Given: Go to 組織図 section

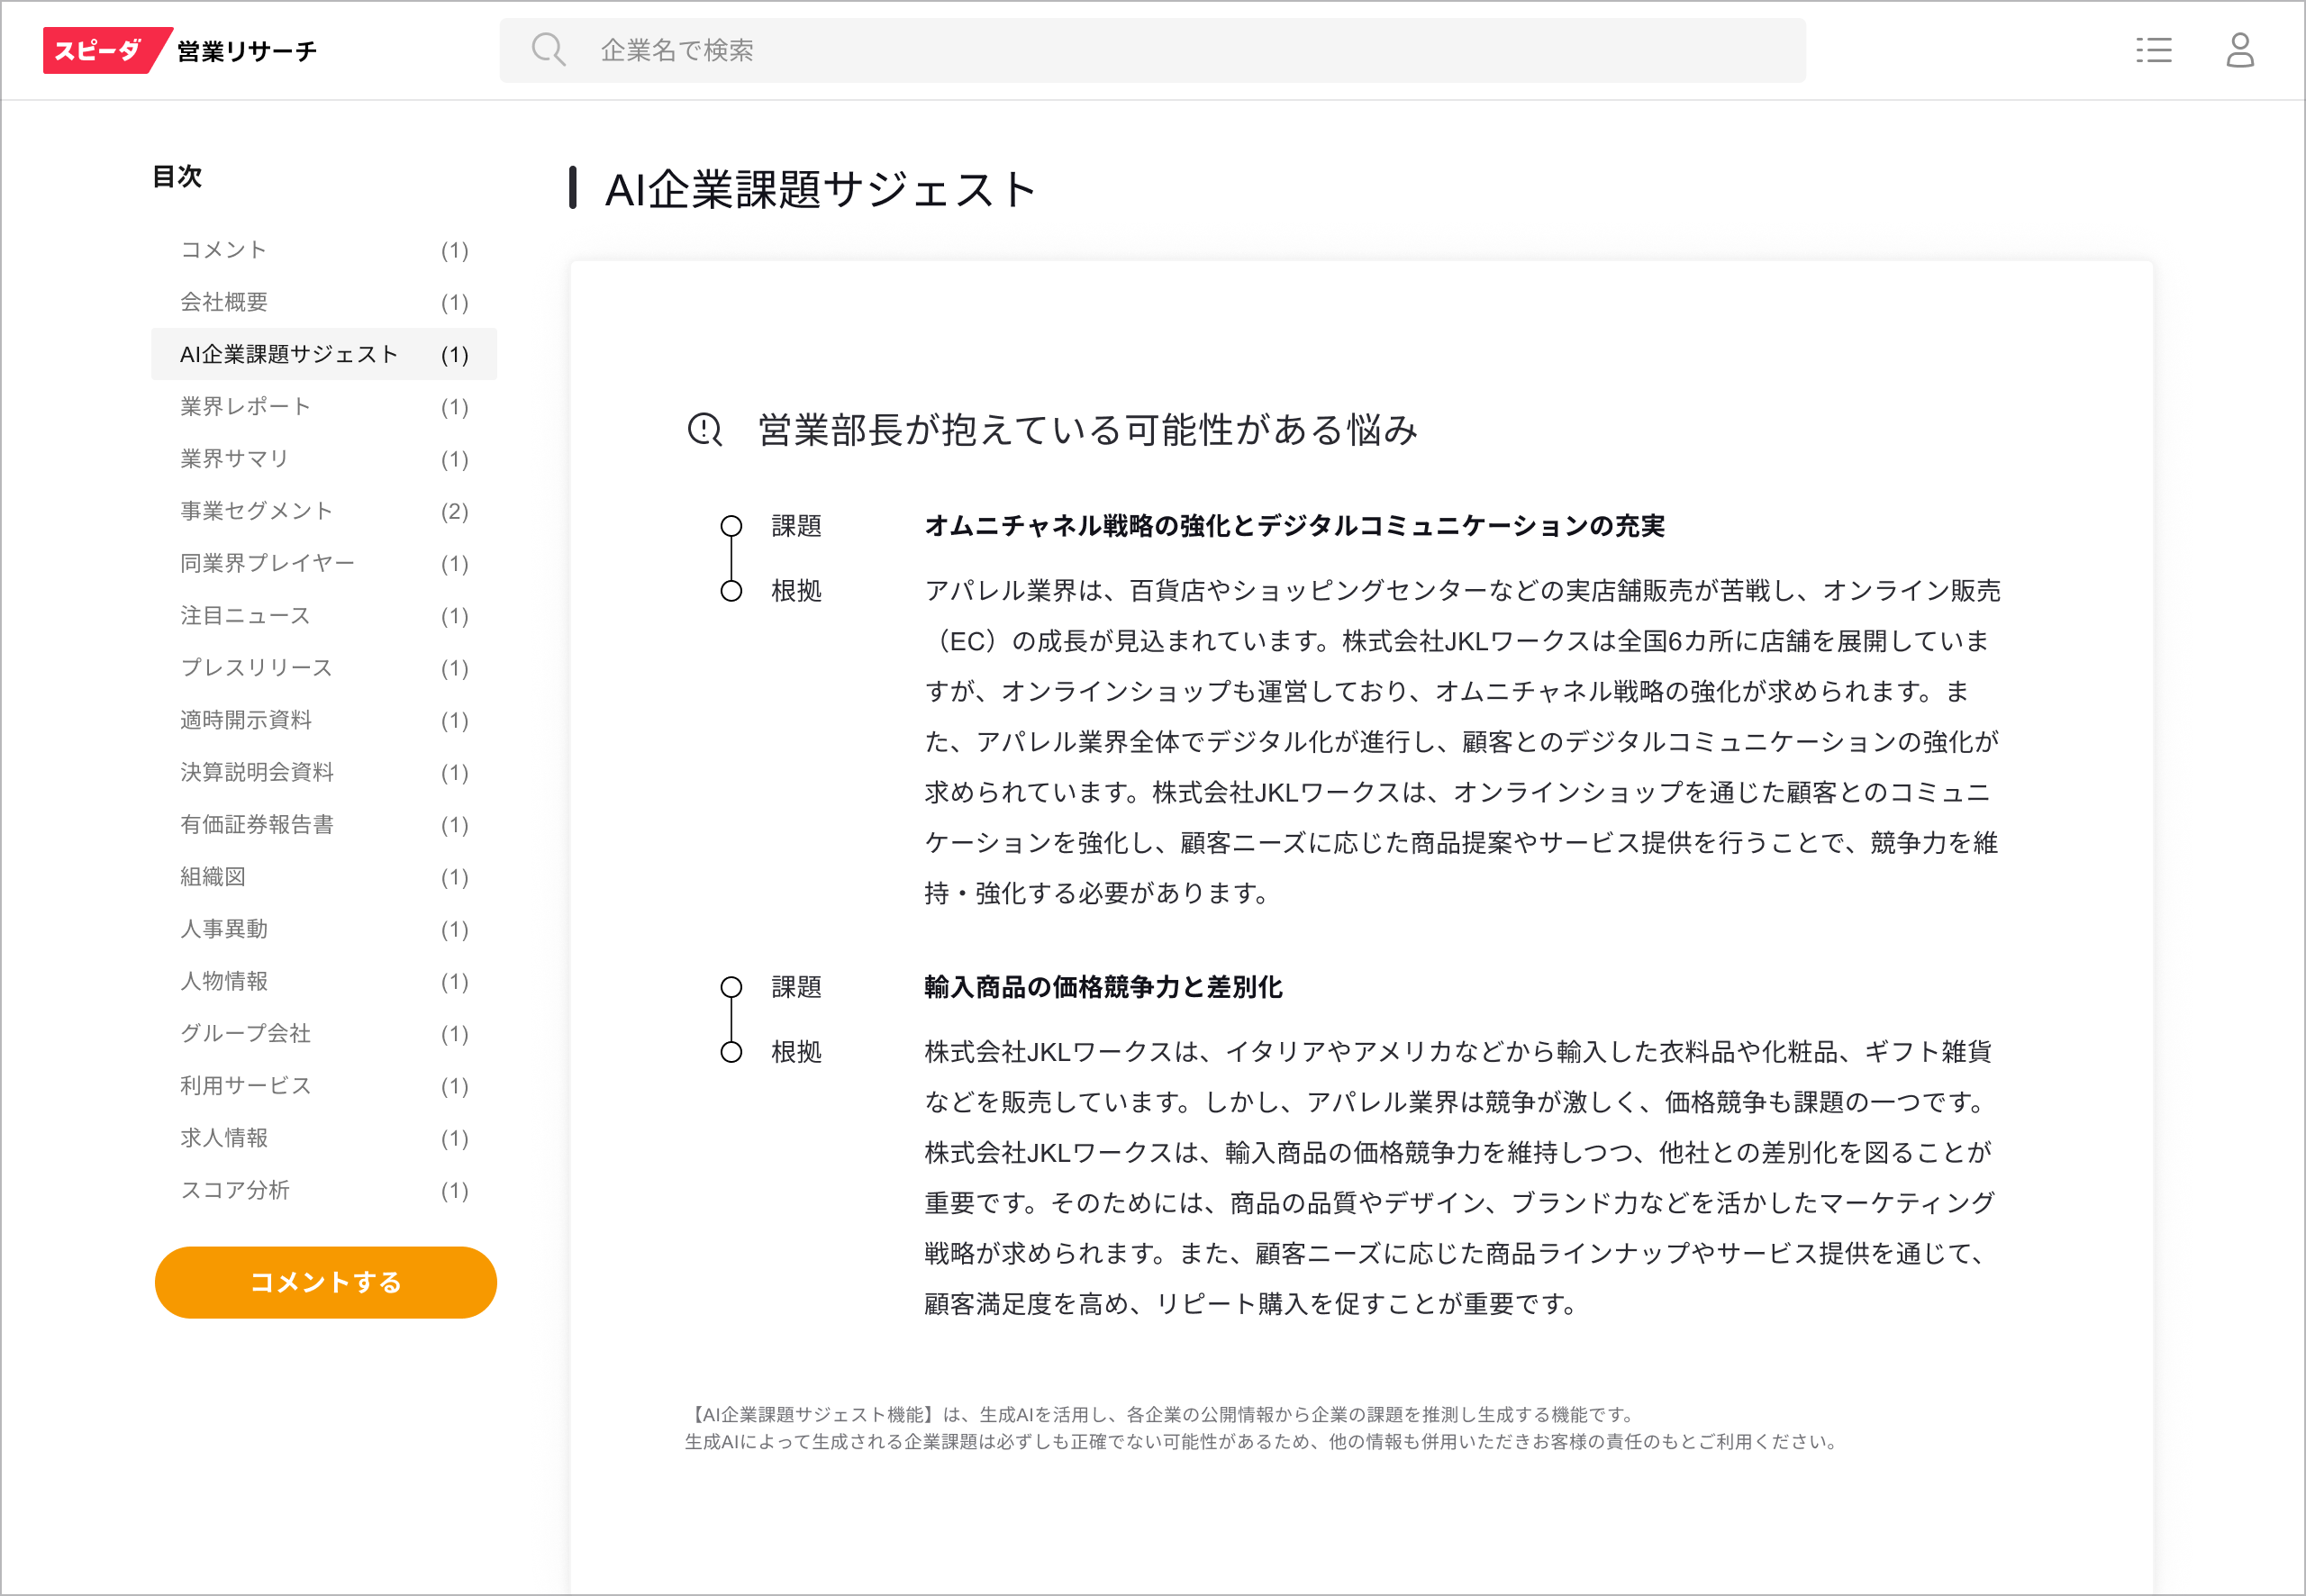Looking at the screenshot, I should tap(213, 876).
